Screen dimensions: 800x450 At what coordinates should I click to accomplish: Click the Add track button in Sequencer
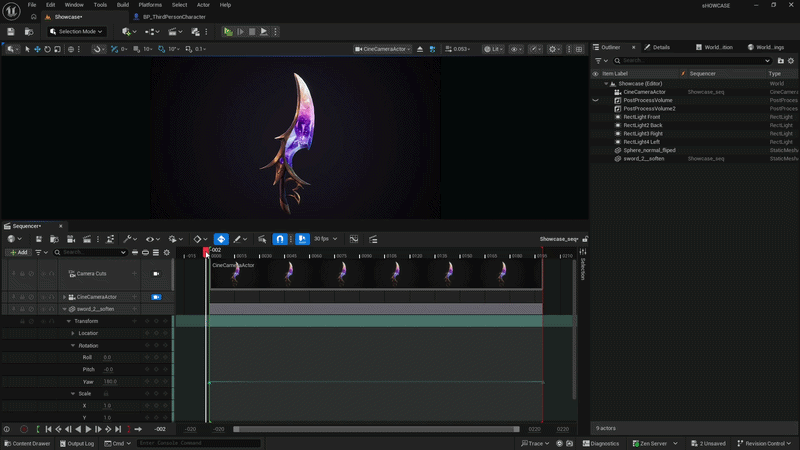(19, 253)
